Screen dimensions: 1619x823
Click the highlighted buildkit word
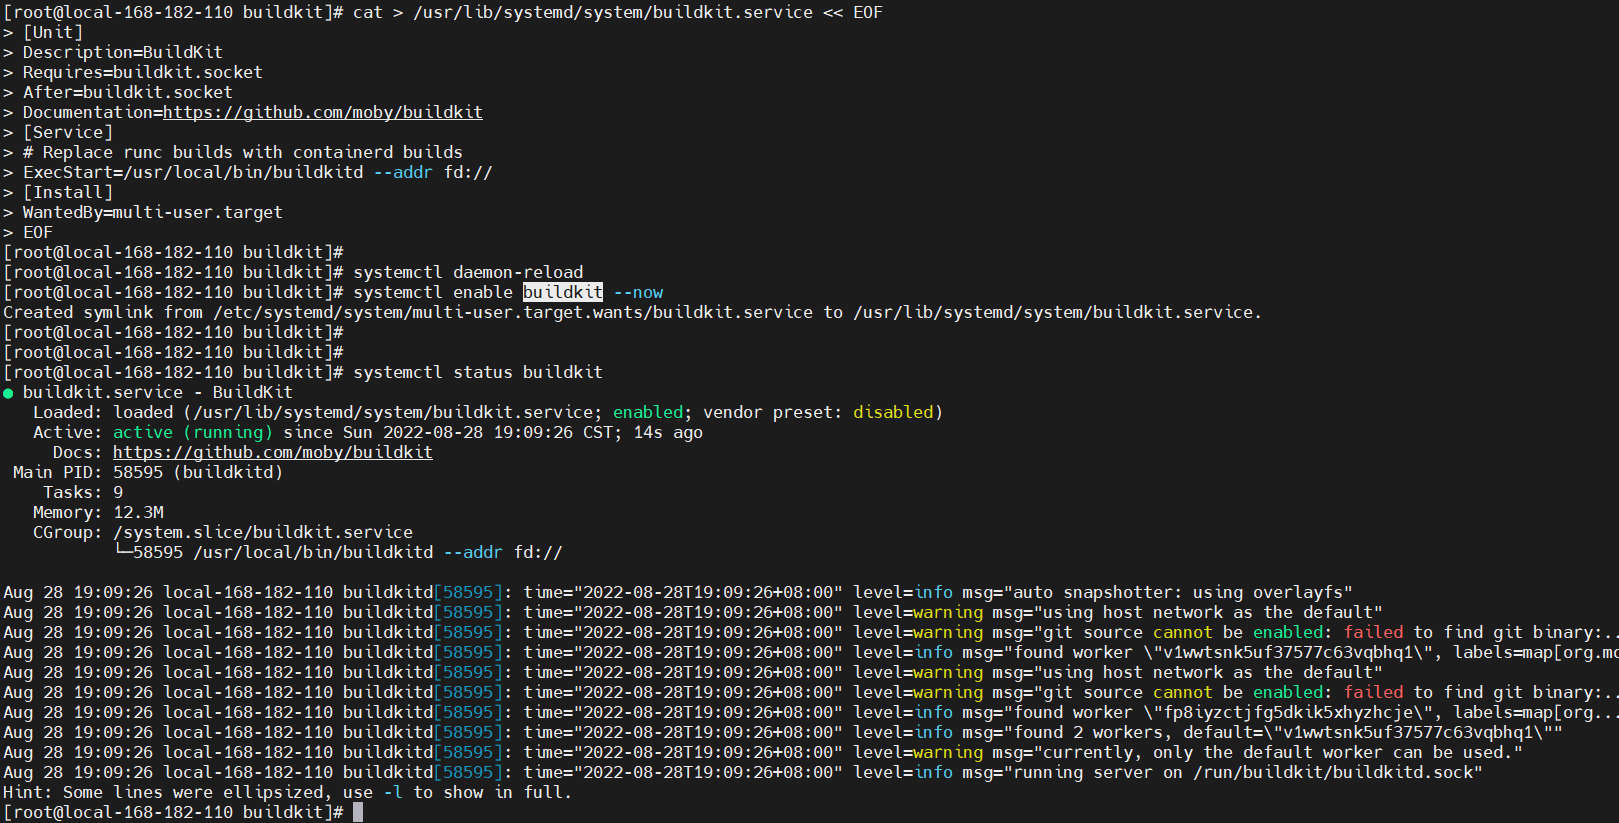[x=562, y=292]
